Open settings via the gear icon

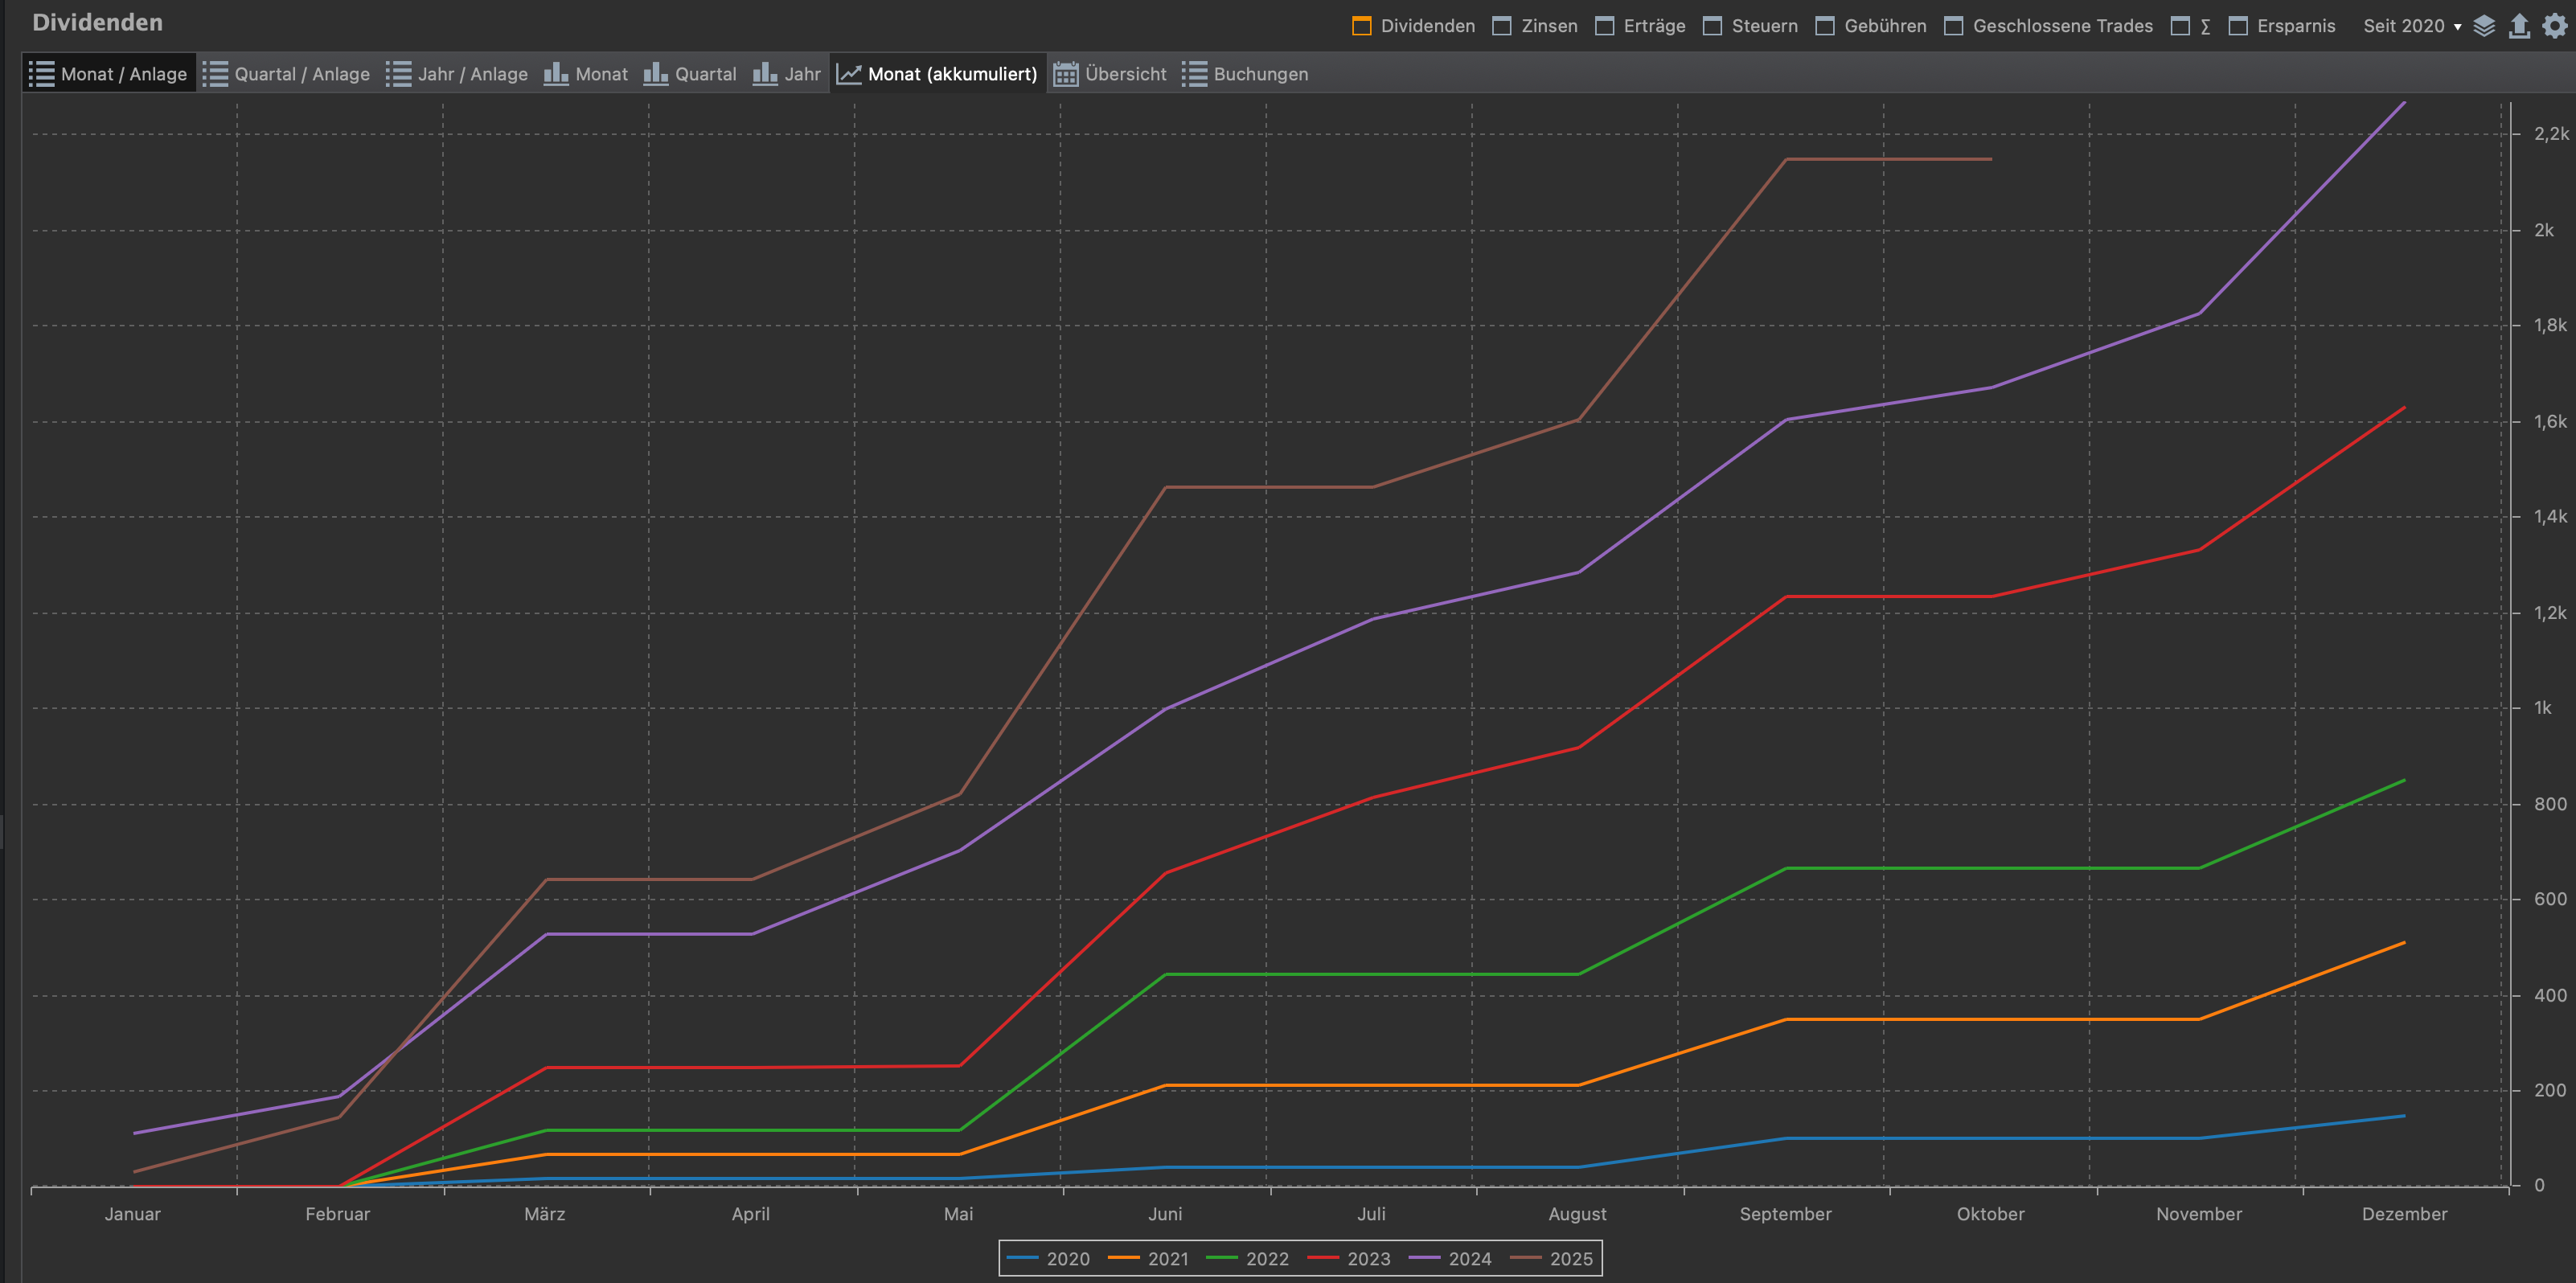tap(2555, 26)
